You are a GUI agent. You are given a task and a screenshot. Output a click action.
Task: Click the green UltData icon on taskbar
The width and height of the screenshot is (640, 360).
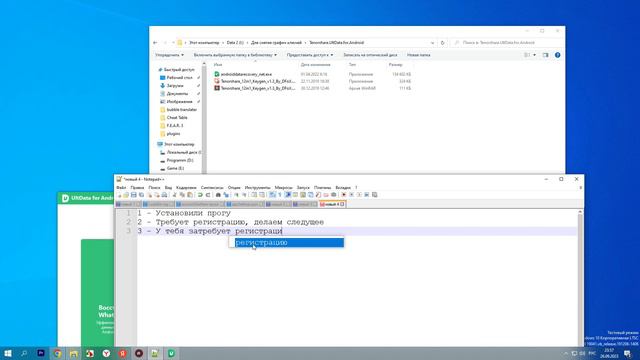click(x=171, y=353)
